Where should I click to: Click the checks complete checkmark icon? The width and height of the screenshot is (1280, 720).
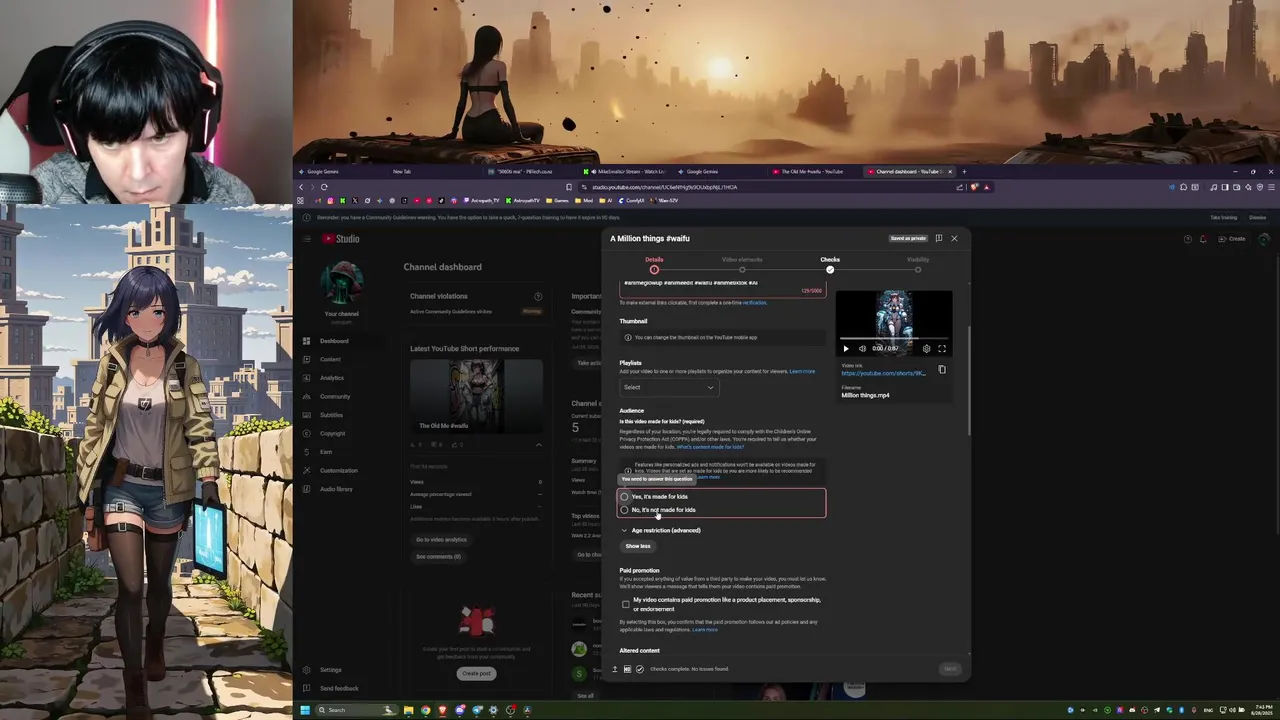[x=640, y=669]
